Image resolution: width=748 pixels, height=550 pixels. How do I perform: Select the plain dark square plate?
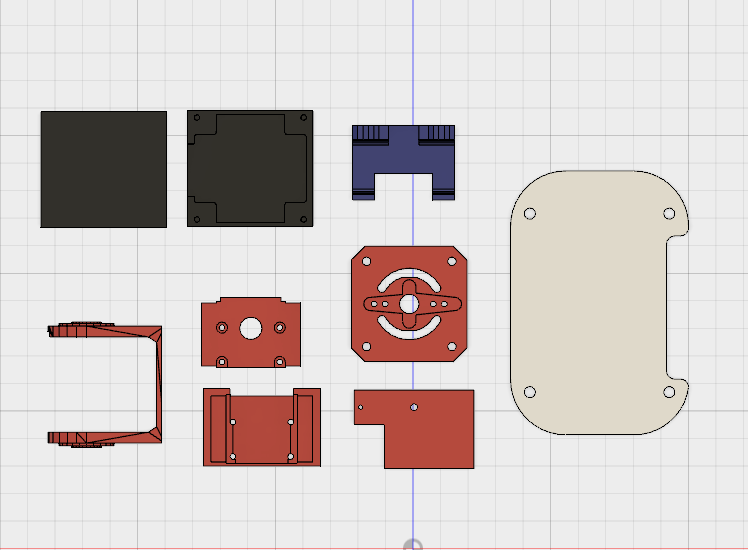pos(104,169)
